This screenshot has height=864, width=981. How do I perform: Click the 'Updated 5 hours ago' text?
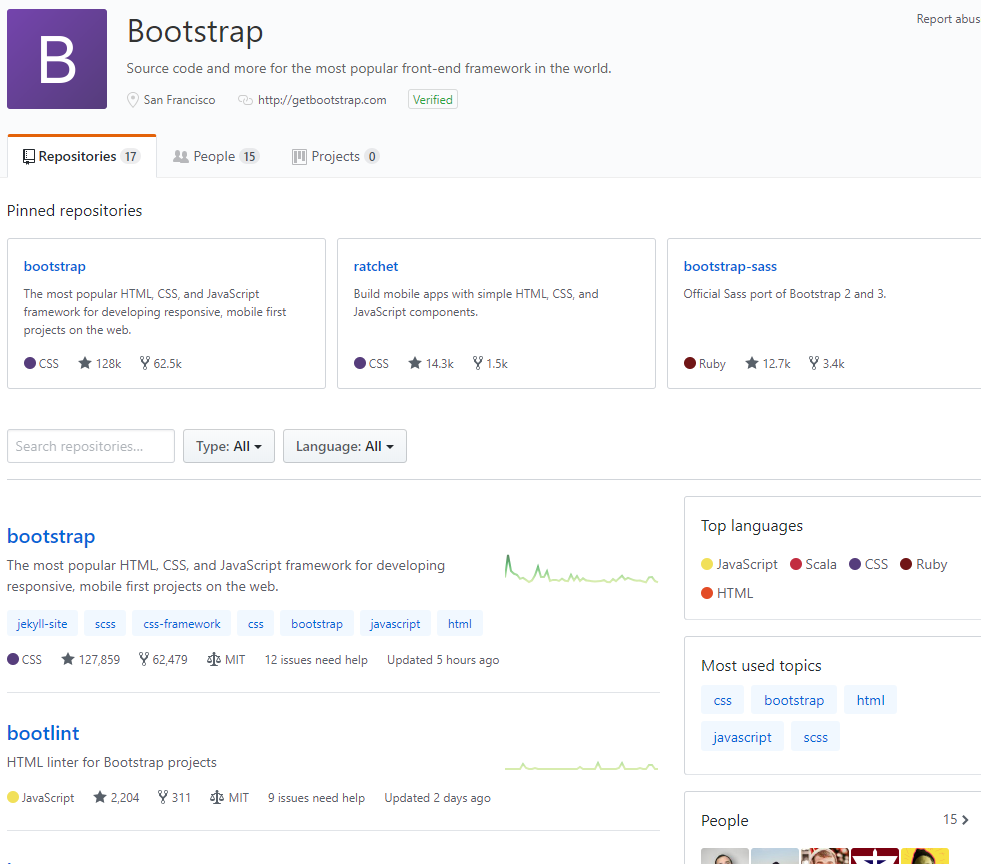(x=443, y=659)
